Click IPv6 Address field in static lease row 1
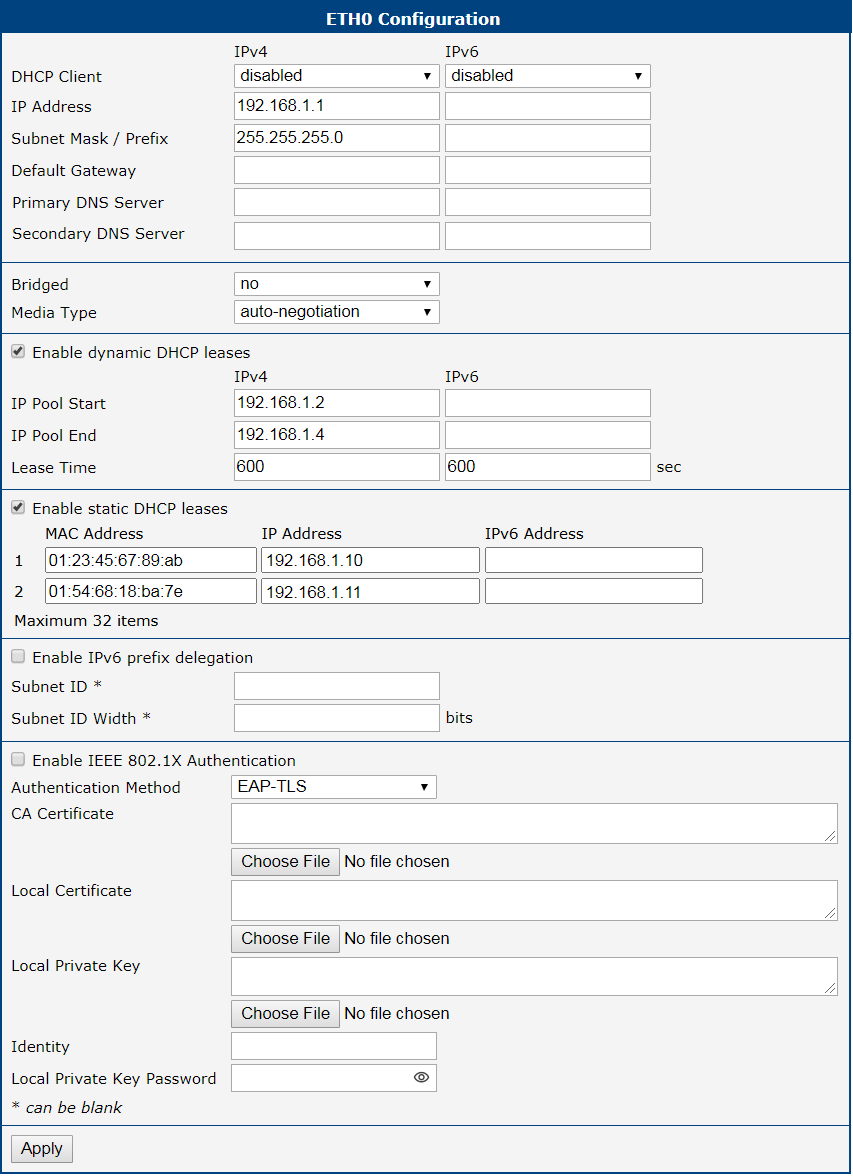The width and height of the screenshot is (853, 1176). click(x=594, y=560)
